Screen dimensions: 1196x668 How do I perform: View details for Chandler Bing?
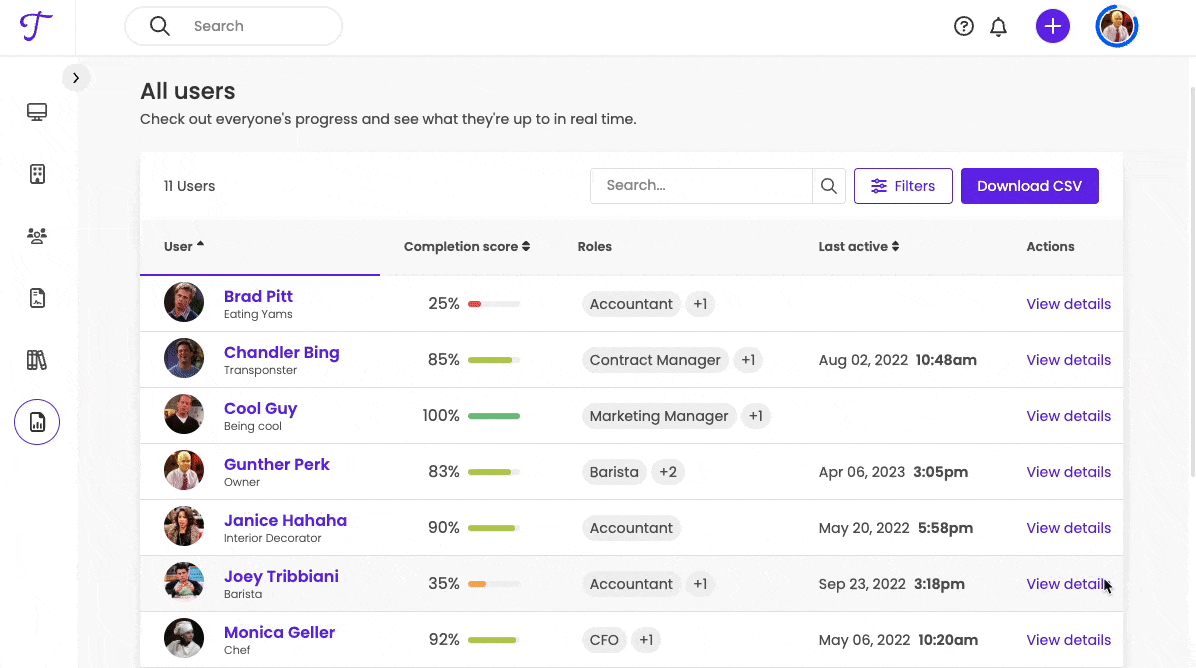[1069, 359]
